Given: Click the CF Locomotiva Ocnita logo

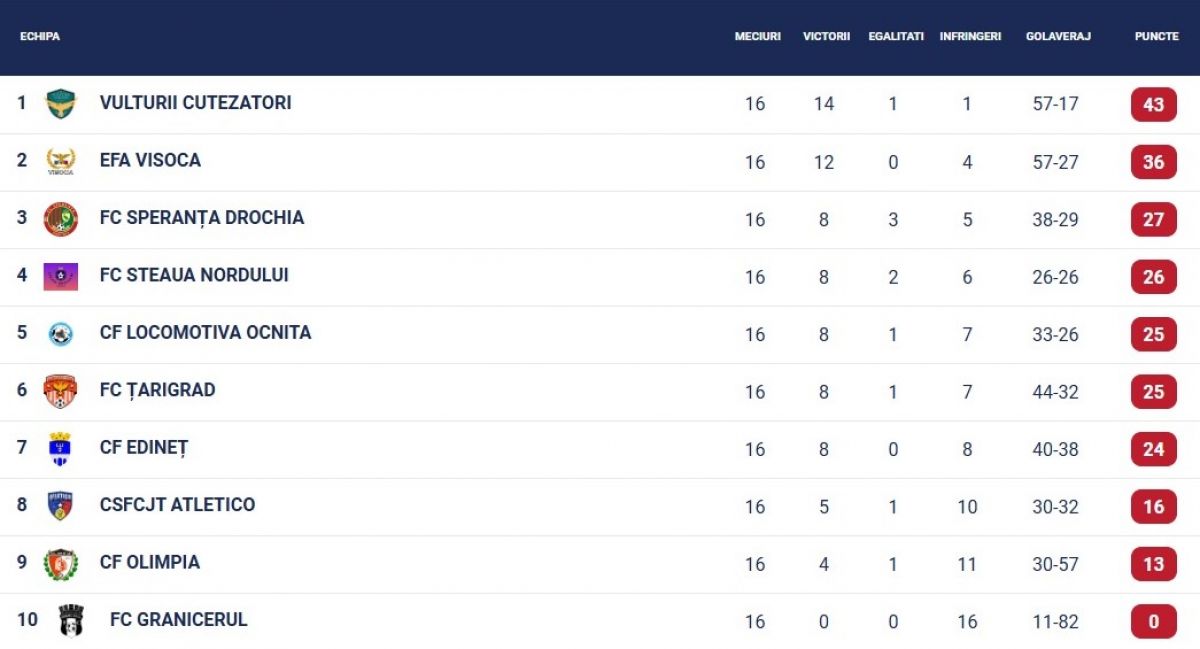Looking at the screenshot, I should pyautogui.click(x=61, y=334).
